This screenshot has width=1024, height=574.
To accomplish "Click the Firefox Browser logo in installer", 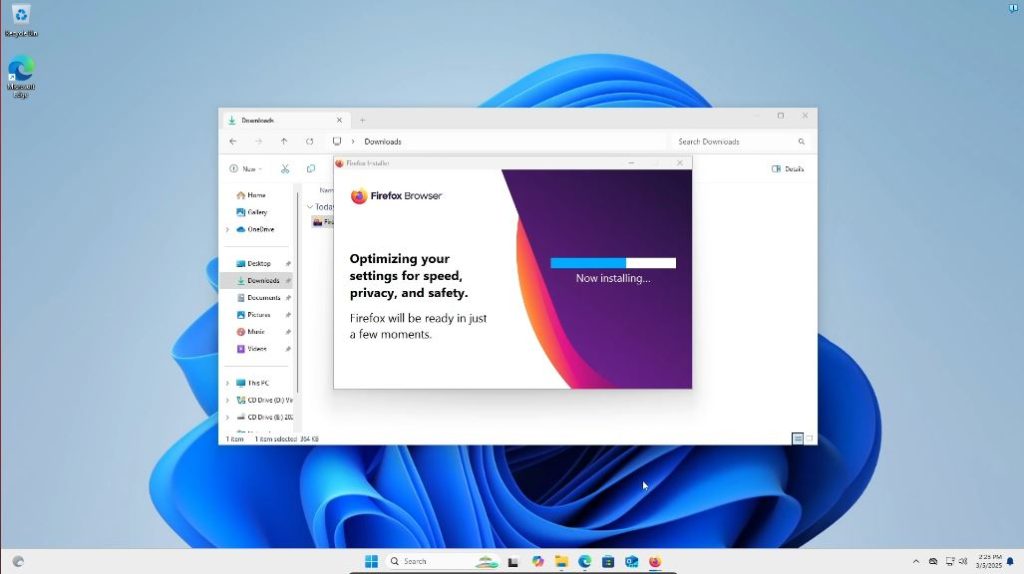I will pos(396,195).
